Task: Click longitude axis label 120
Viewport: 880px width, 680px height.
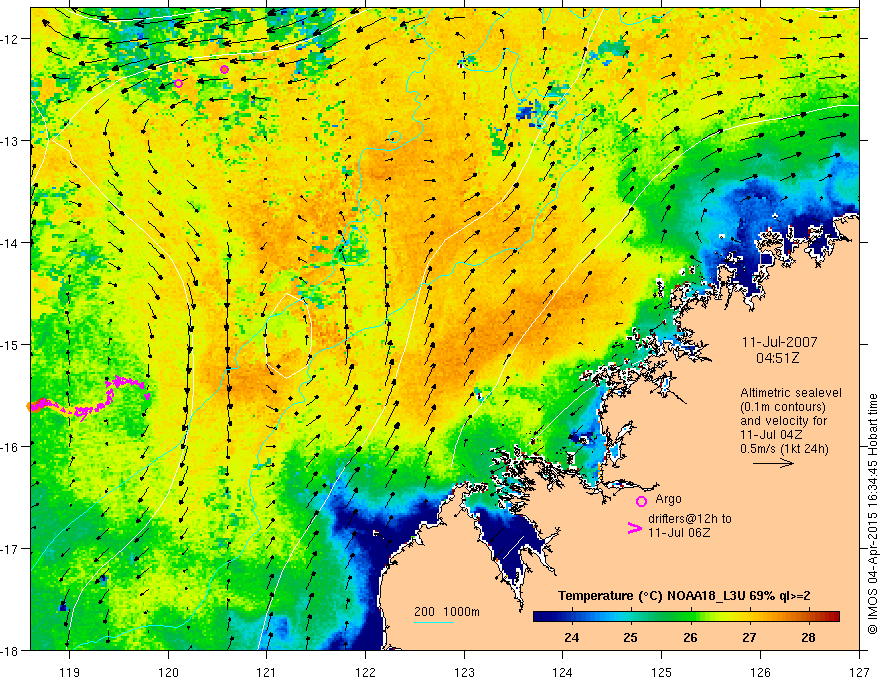Action: (168, 672)
